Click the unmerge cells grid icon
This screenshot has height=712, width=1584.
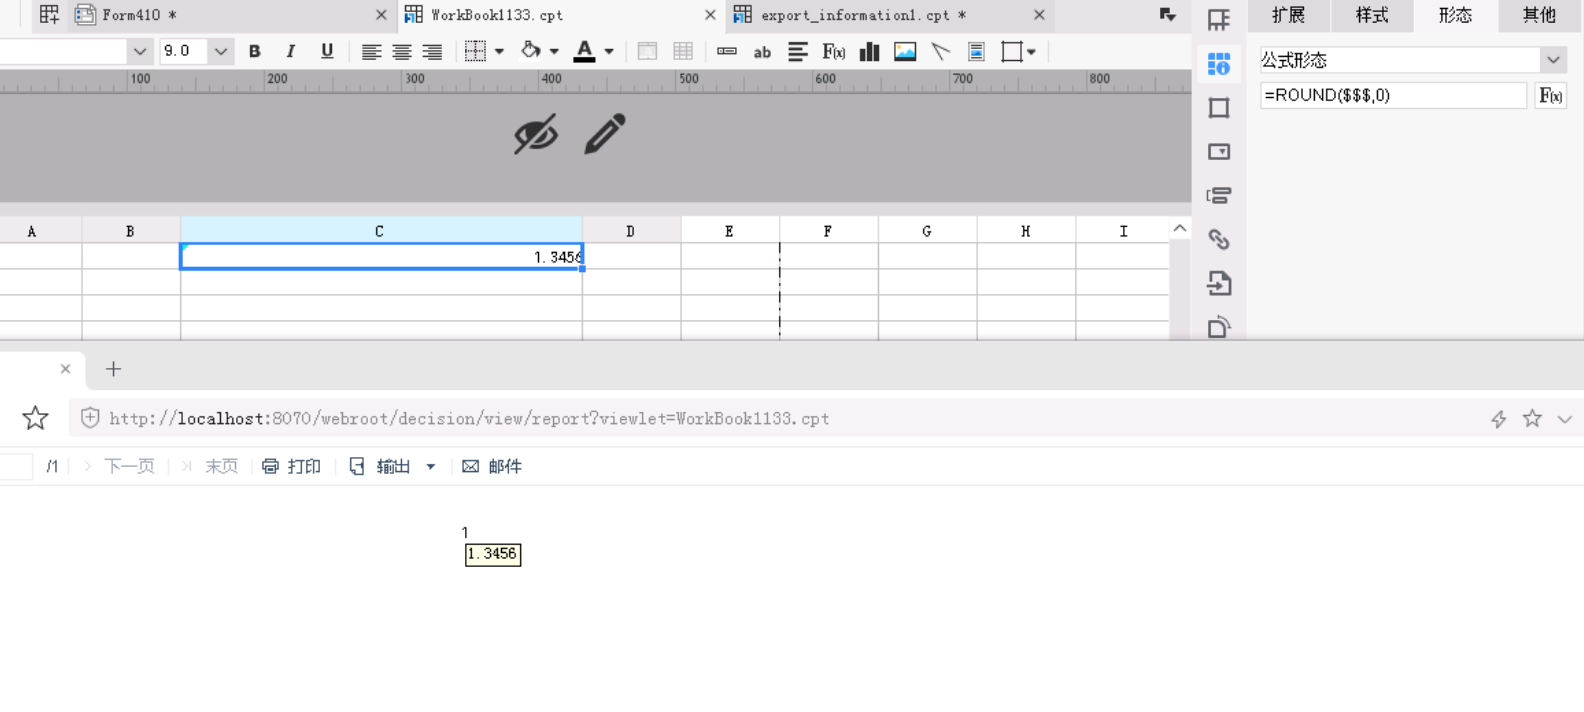(x=683, y=51)
